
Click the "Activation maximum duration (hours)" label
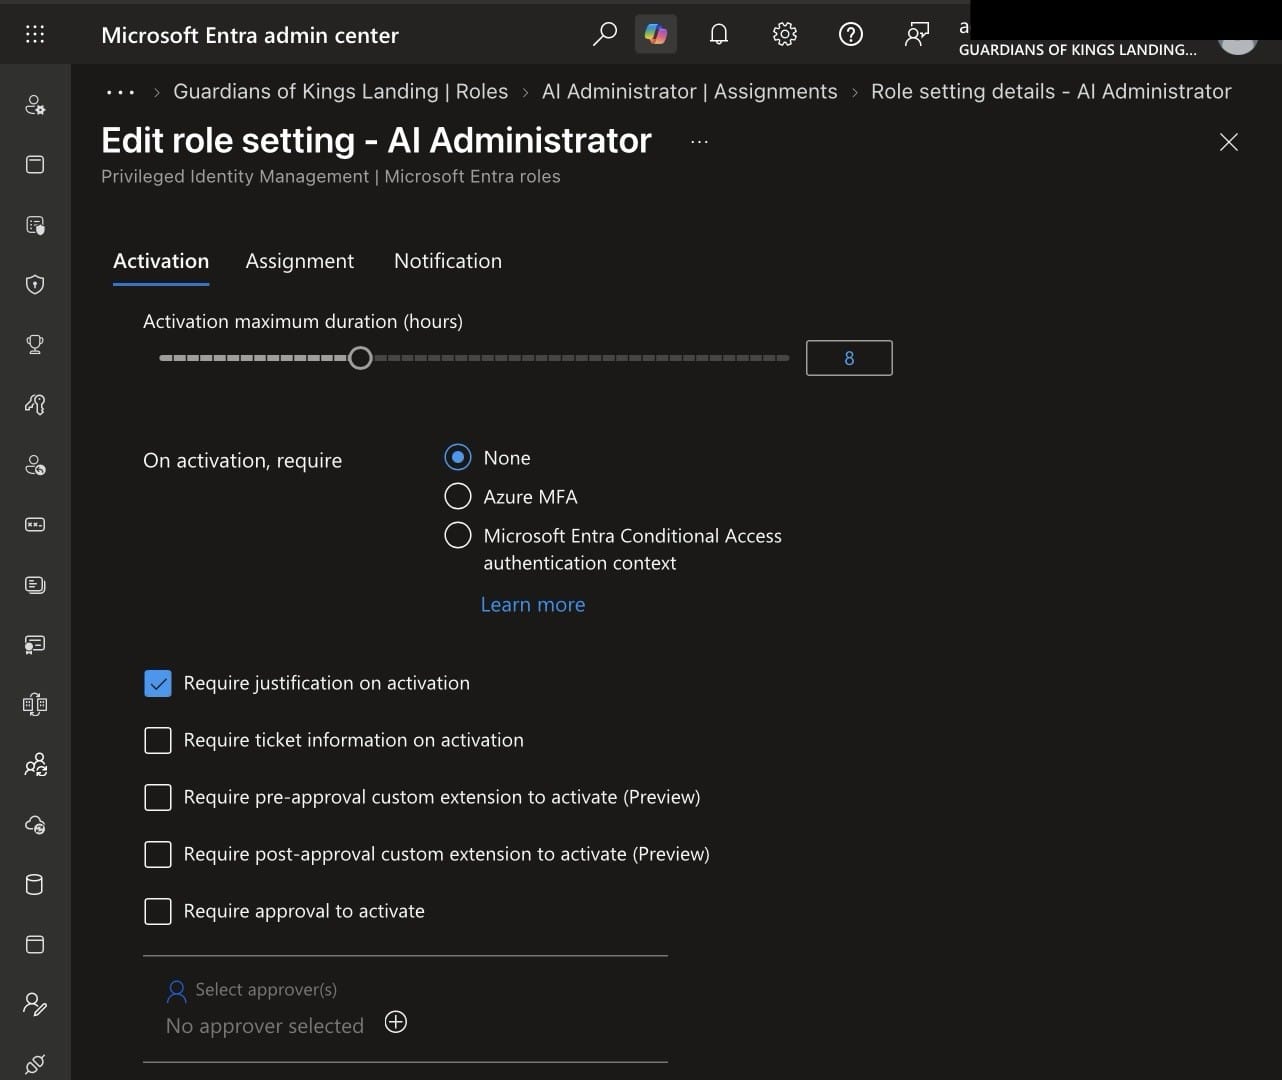(x=303, y=321)
